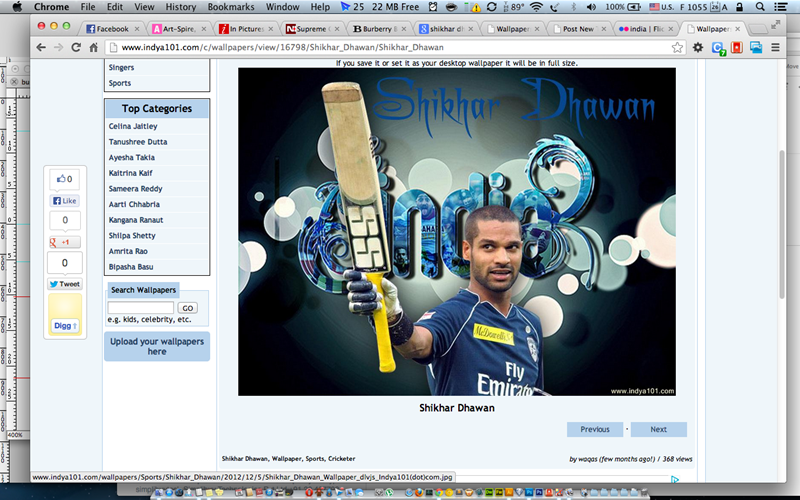The height and width of the screenshot is (500, 800).
Task: Switch to the Post New tab
Action: [579, 29]
